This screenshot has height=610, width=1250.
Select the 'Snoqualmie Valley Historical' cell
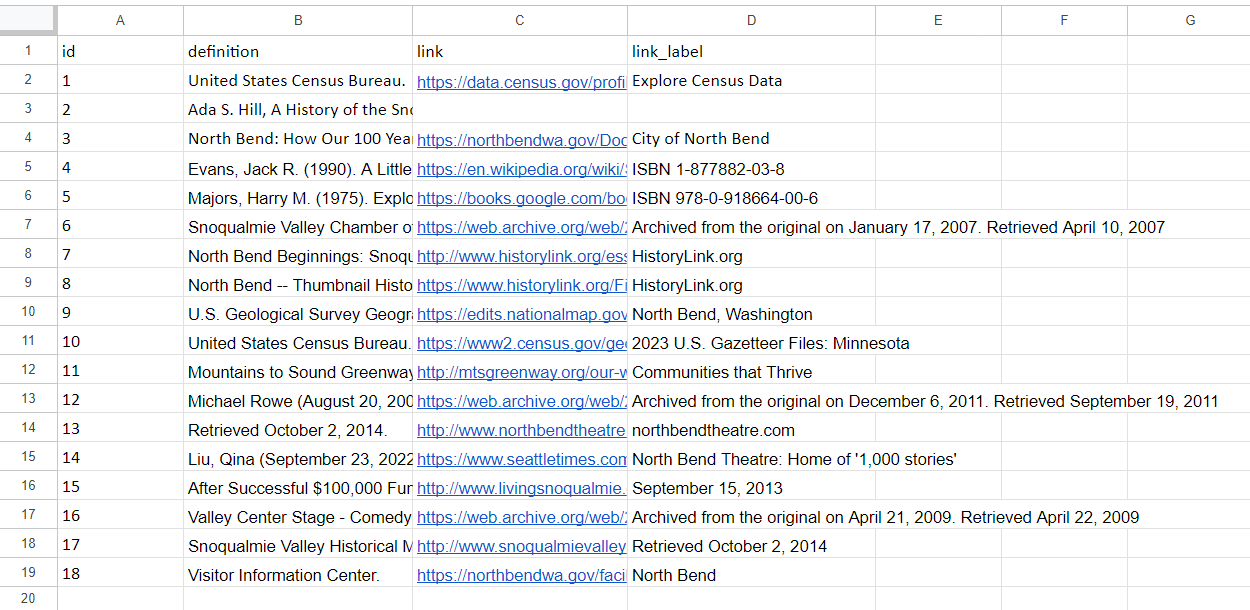298,545
